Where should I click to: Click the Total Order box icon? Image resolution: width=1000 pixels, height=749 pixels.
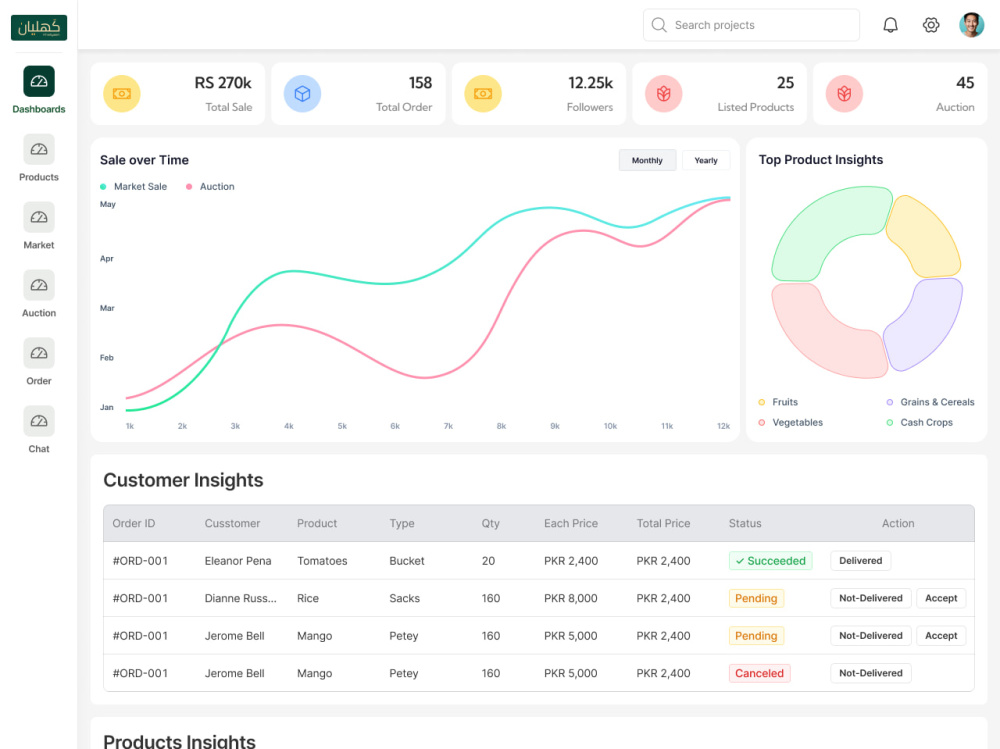click(302, 94)
